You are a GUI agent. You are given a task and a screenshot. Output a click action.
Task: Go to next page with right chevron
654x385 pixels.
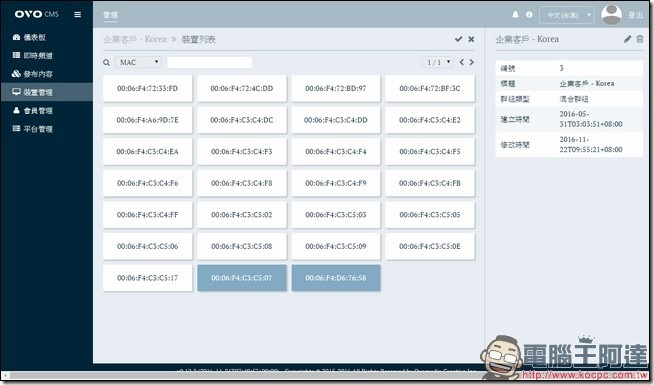click(x=472, y=62)
